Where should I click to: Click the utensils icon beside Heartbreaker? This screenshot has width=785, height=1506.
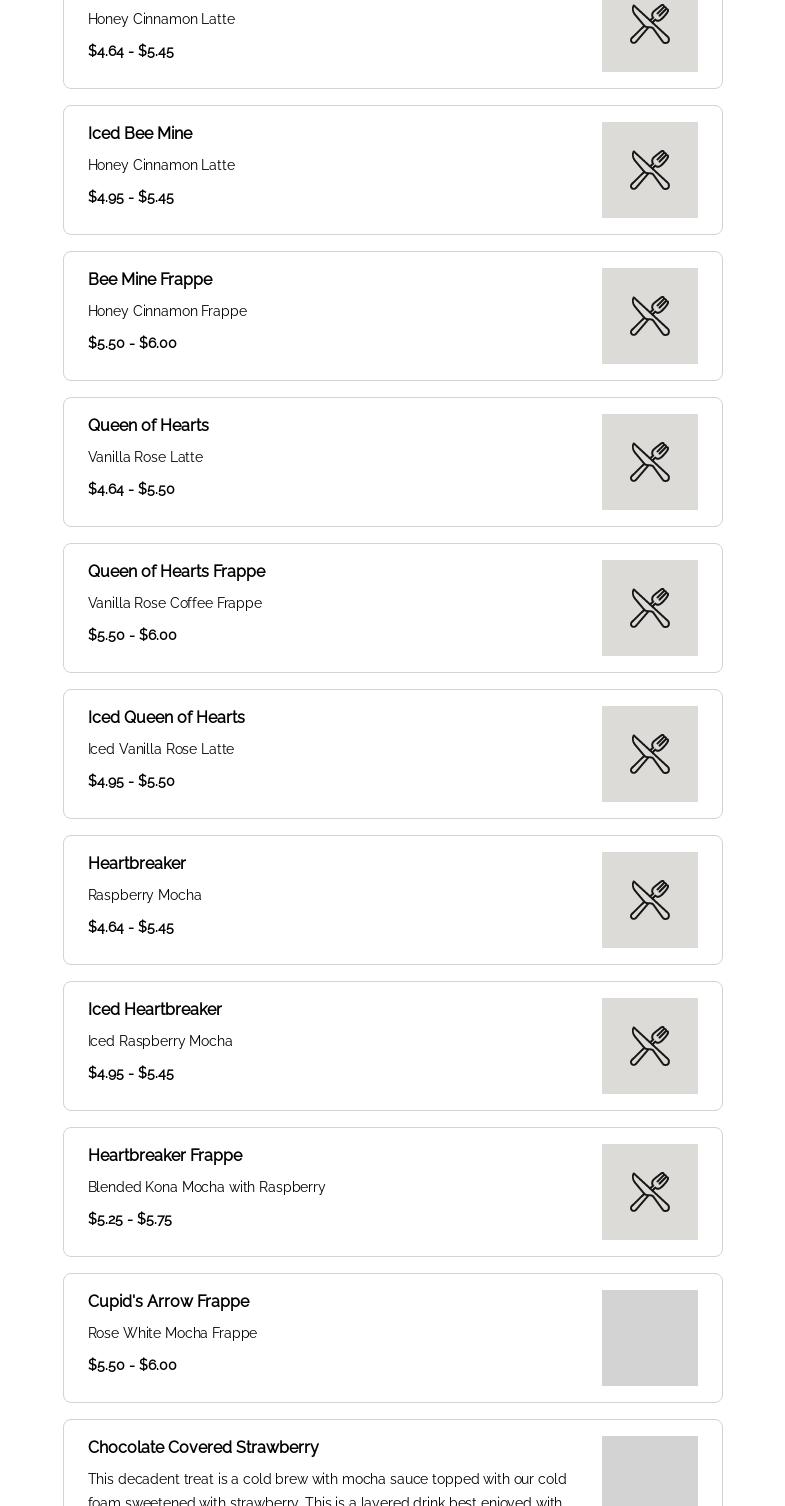(650, 900)
